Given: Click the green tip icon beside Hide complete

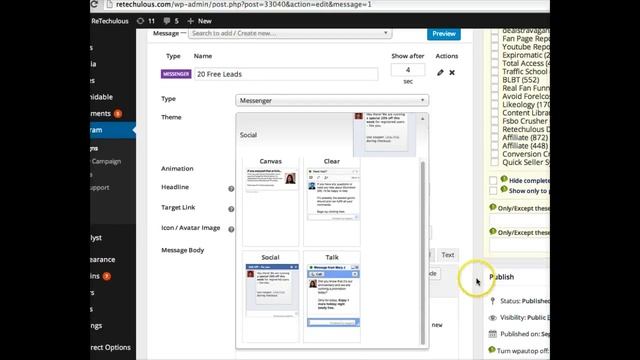Looking at the screenshot, I should pos(504,179).
